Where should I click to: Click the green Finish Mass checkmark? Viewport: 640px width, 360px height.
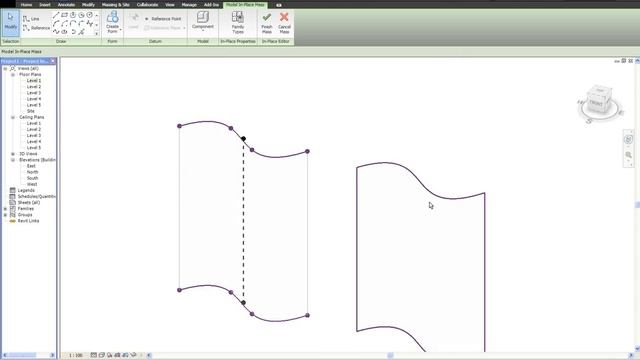click(x=267, y=17)
